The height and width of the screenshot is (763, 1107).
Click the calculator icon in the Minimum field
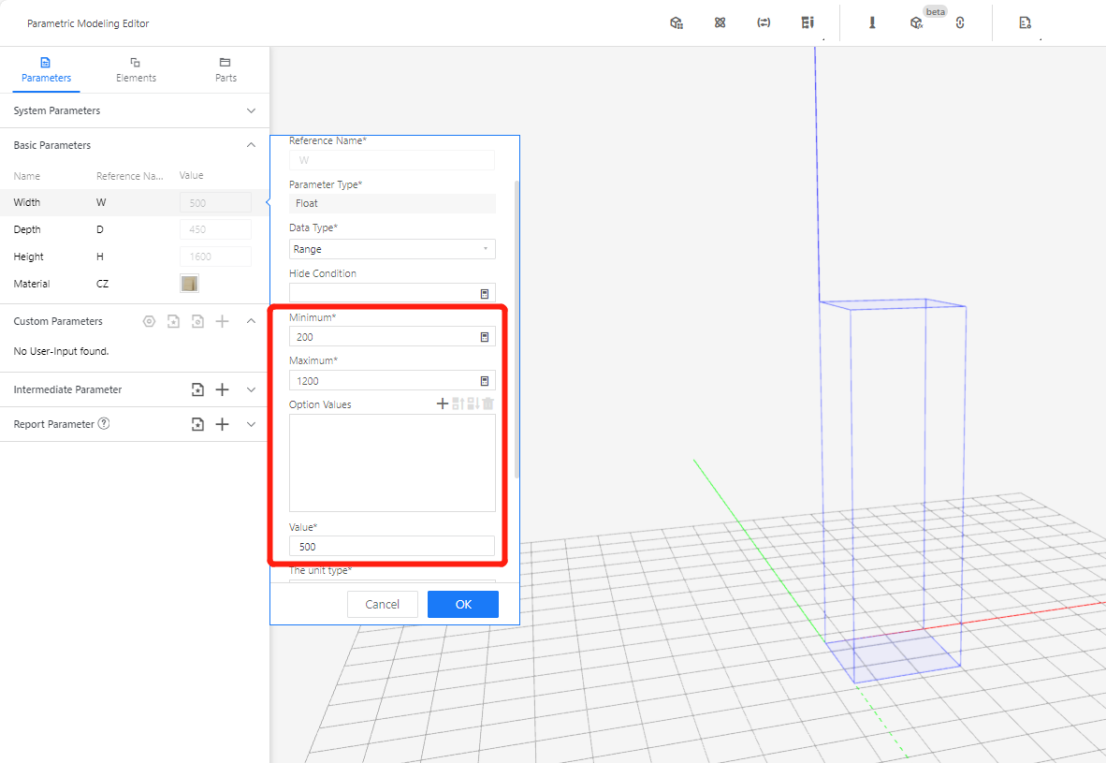click(x=485, y=337)
